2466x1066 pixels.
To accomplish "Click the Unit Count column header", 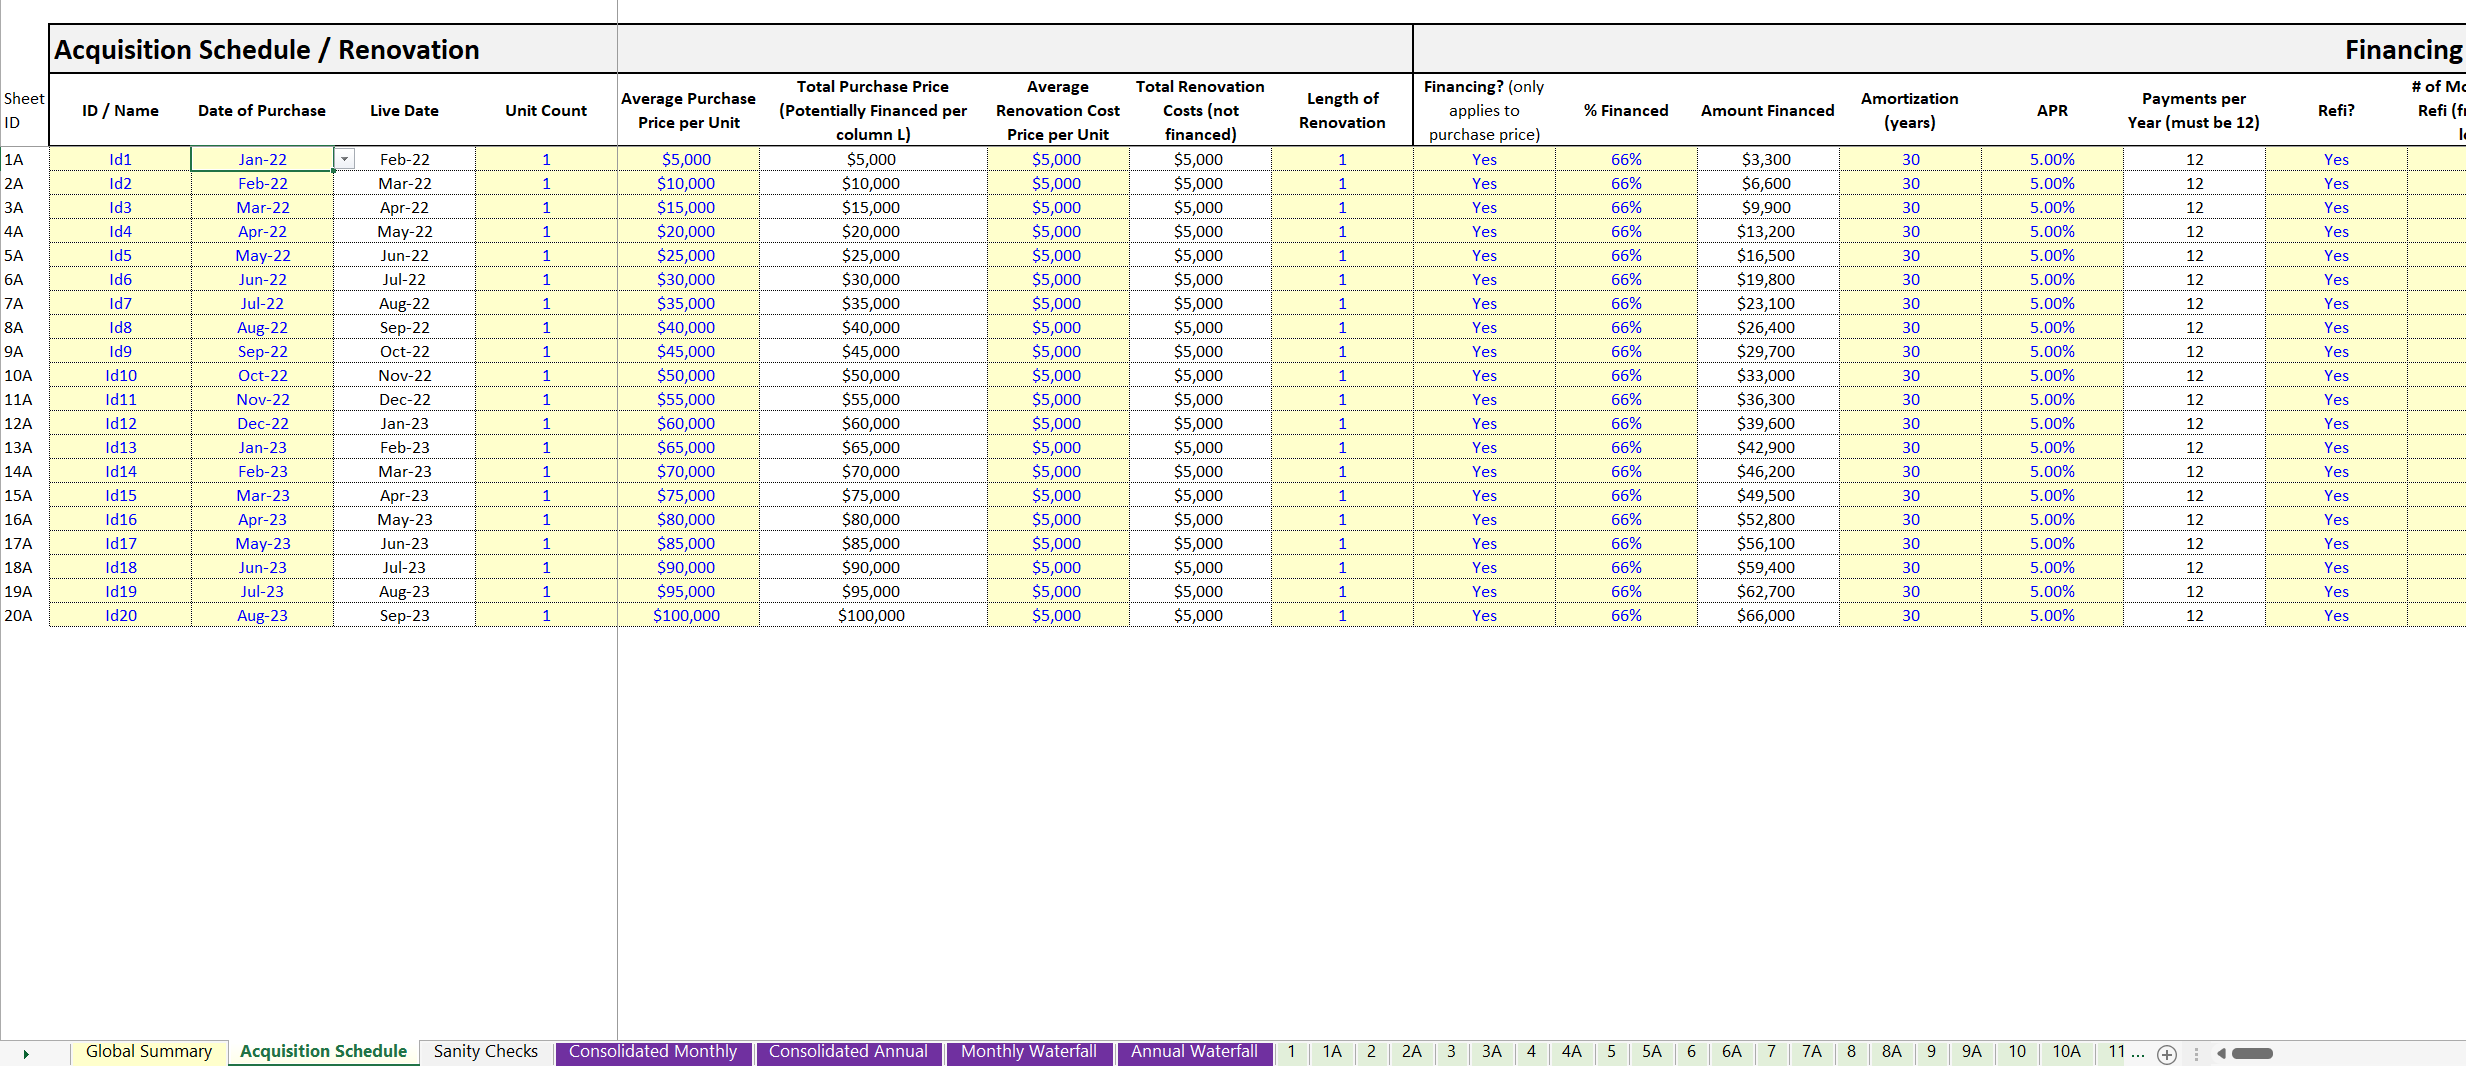I will pyautogui.click(x=546, y=111).
